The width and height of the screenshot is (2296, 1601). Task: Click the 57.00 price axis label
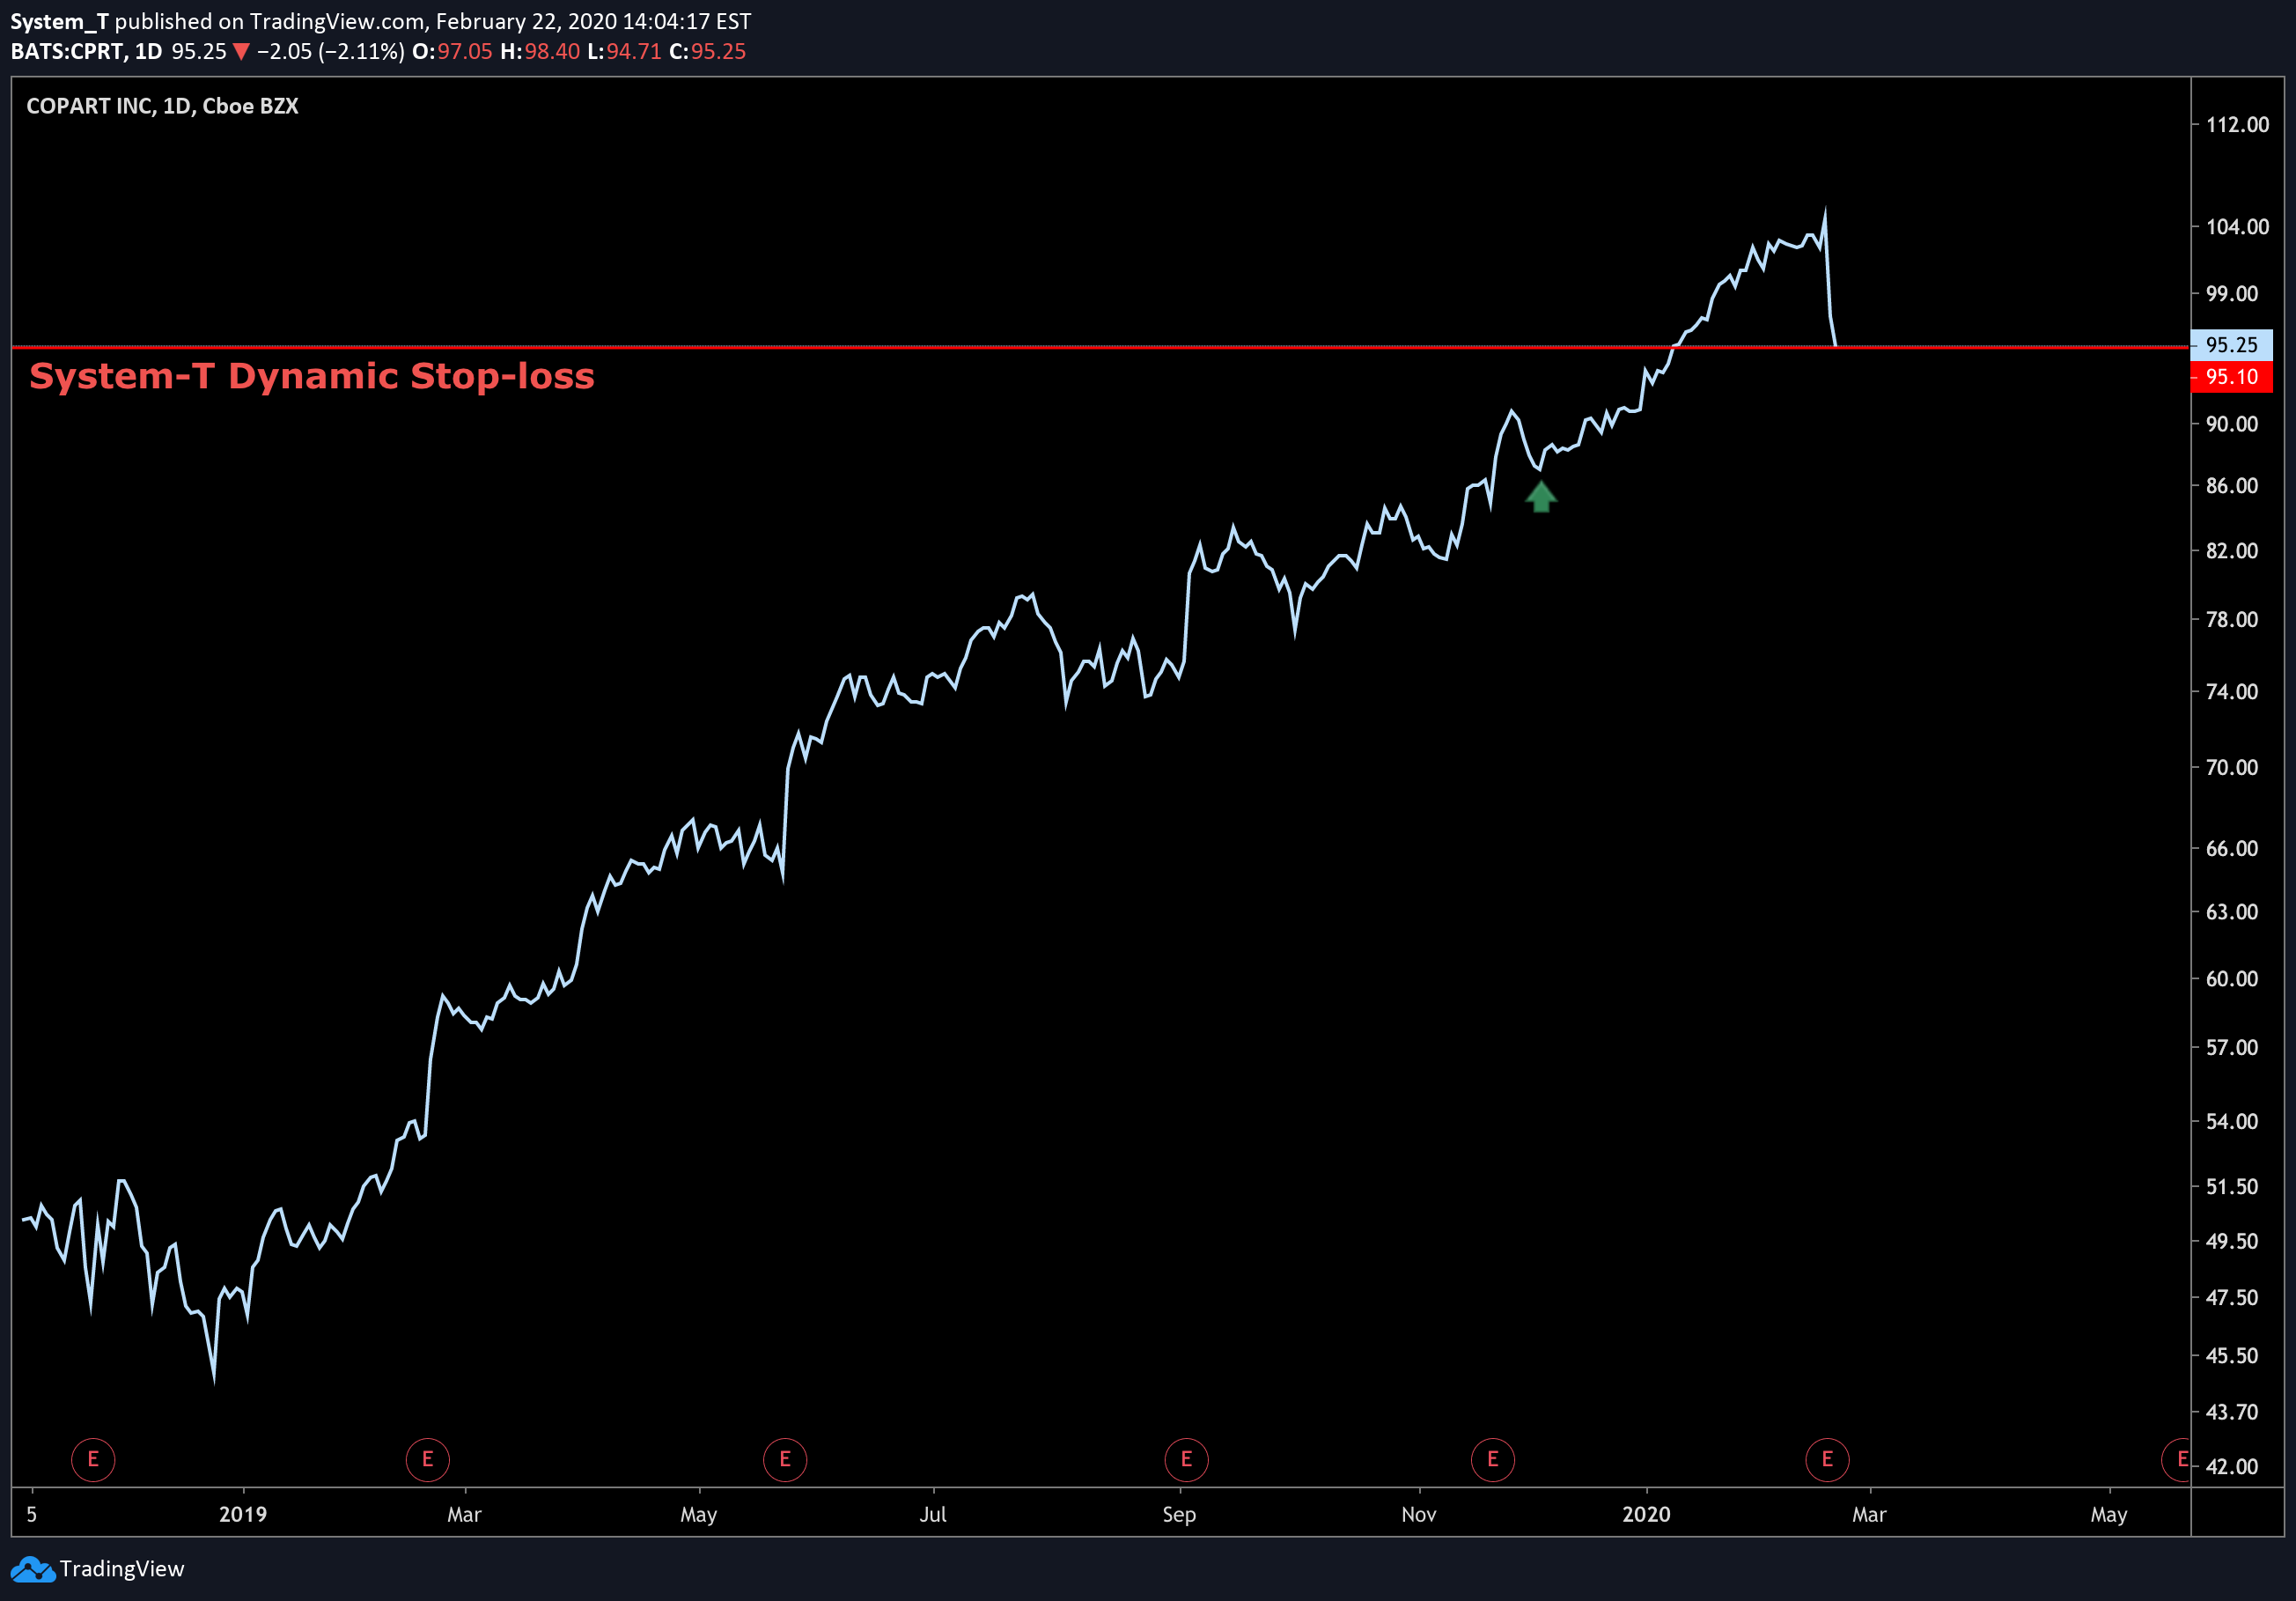(2232, 1048)
